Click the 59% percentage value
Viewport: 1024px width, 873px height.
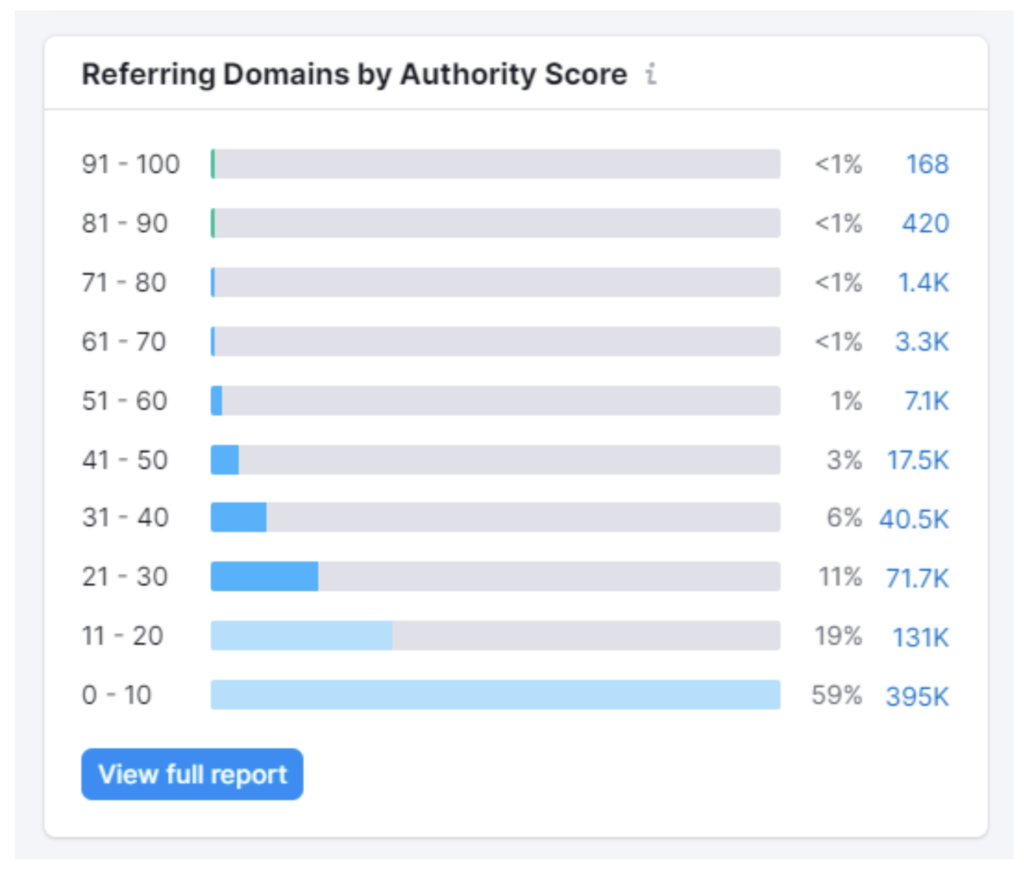836,696
